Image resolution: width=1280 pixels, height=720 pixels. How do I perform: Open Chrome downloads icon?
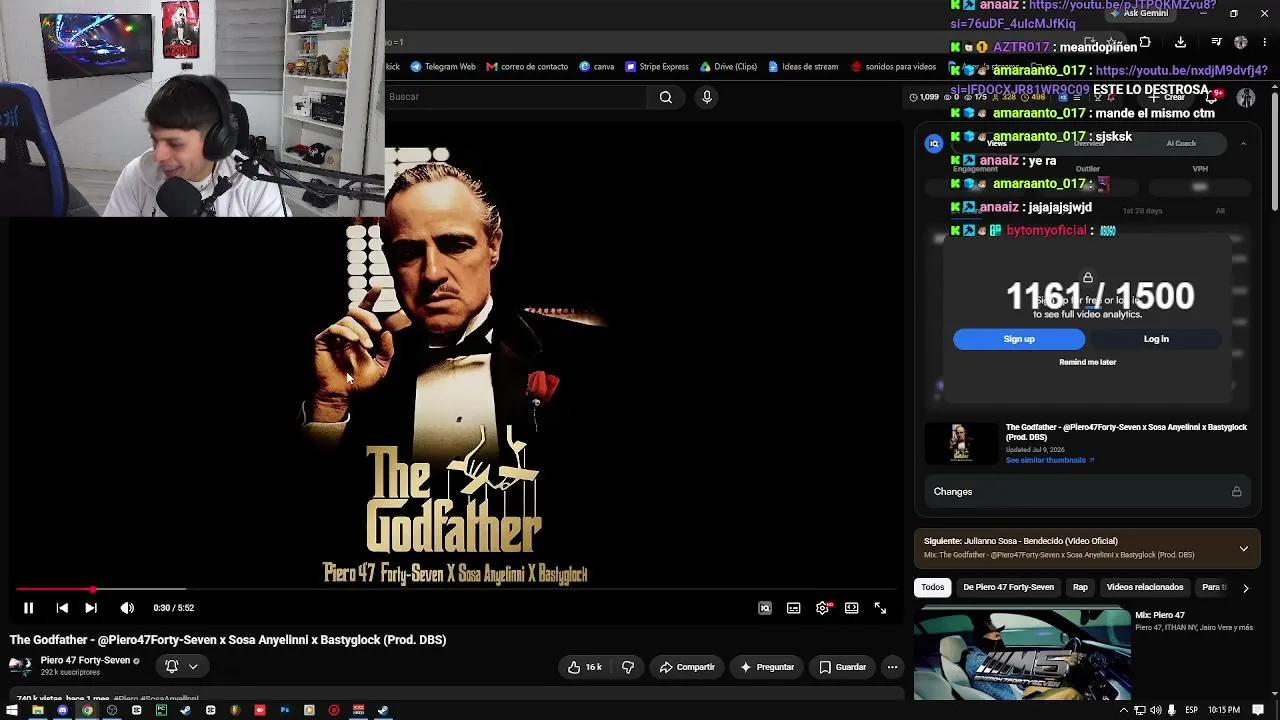click(1180, 42)
